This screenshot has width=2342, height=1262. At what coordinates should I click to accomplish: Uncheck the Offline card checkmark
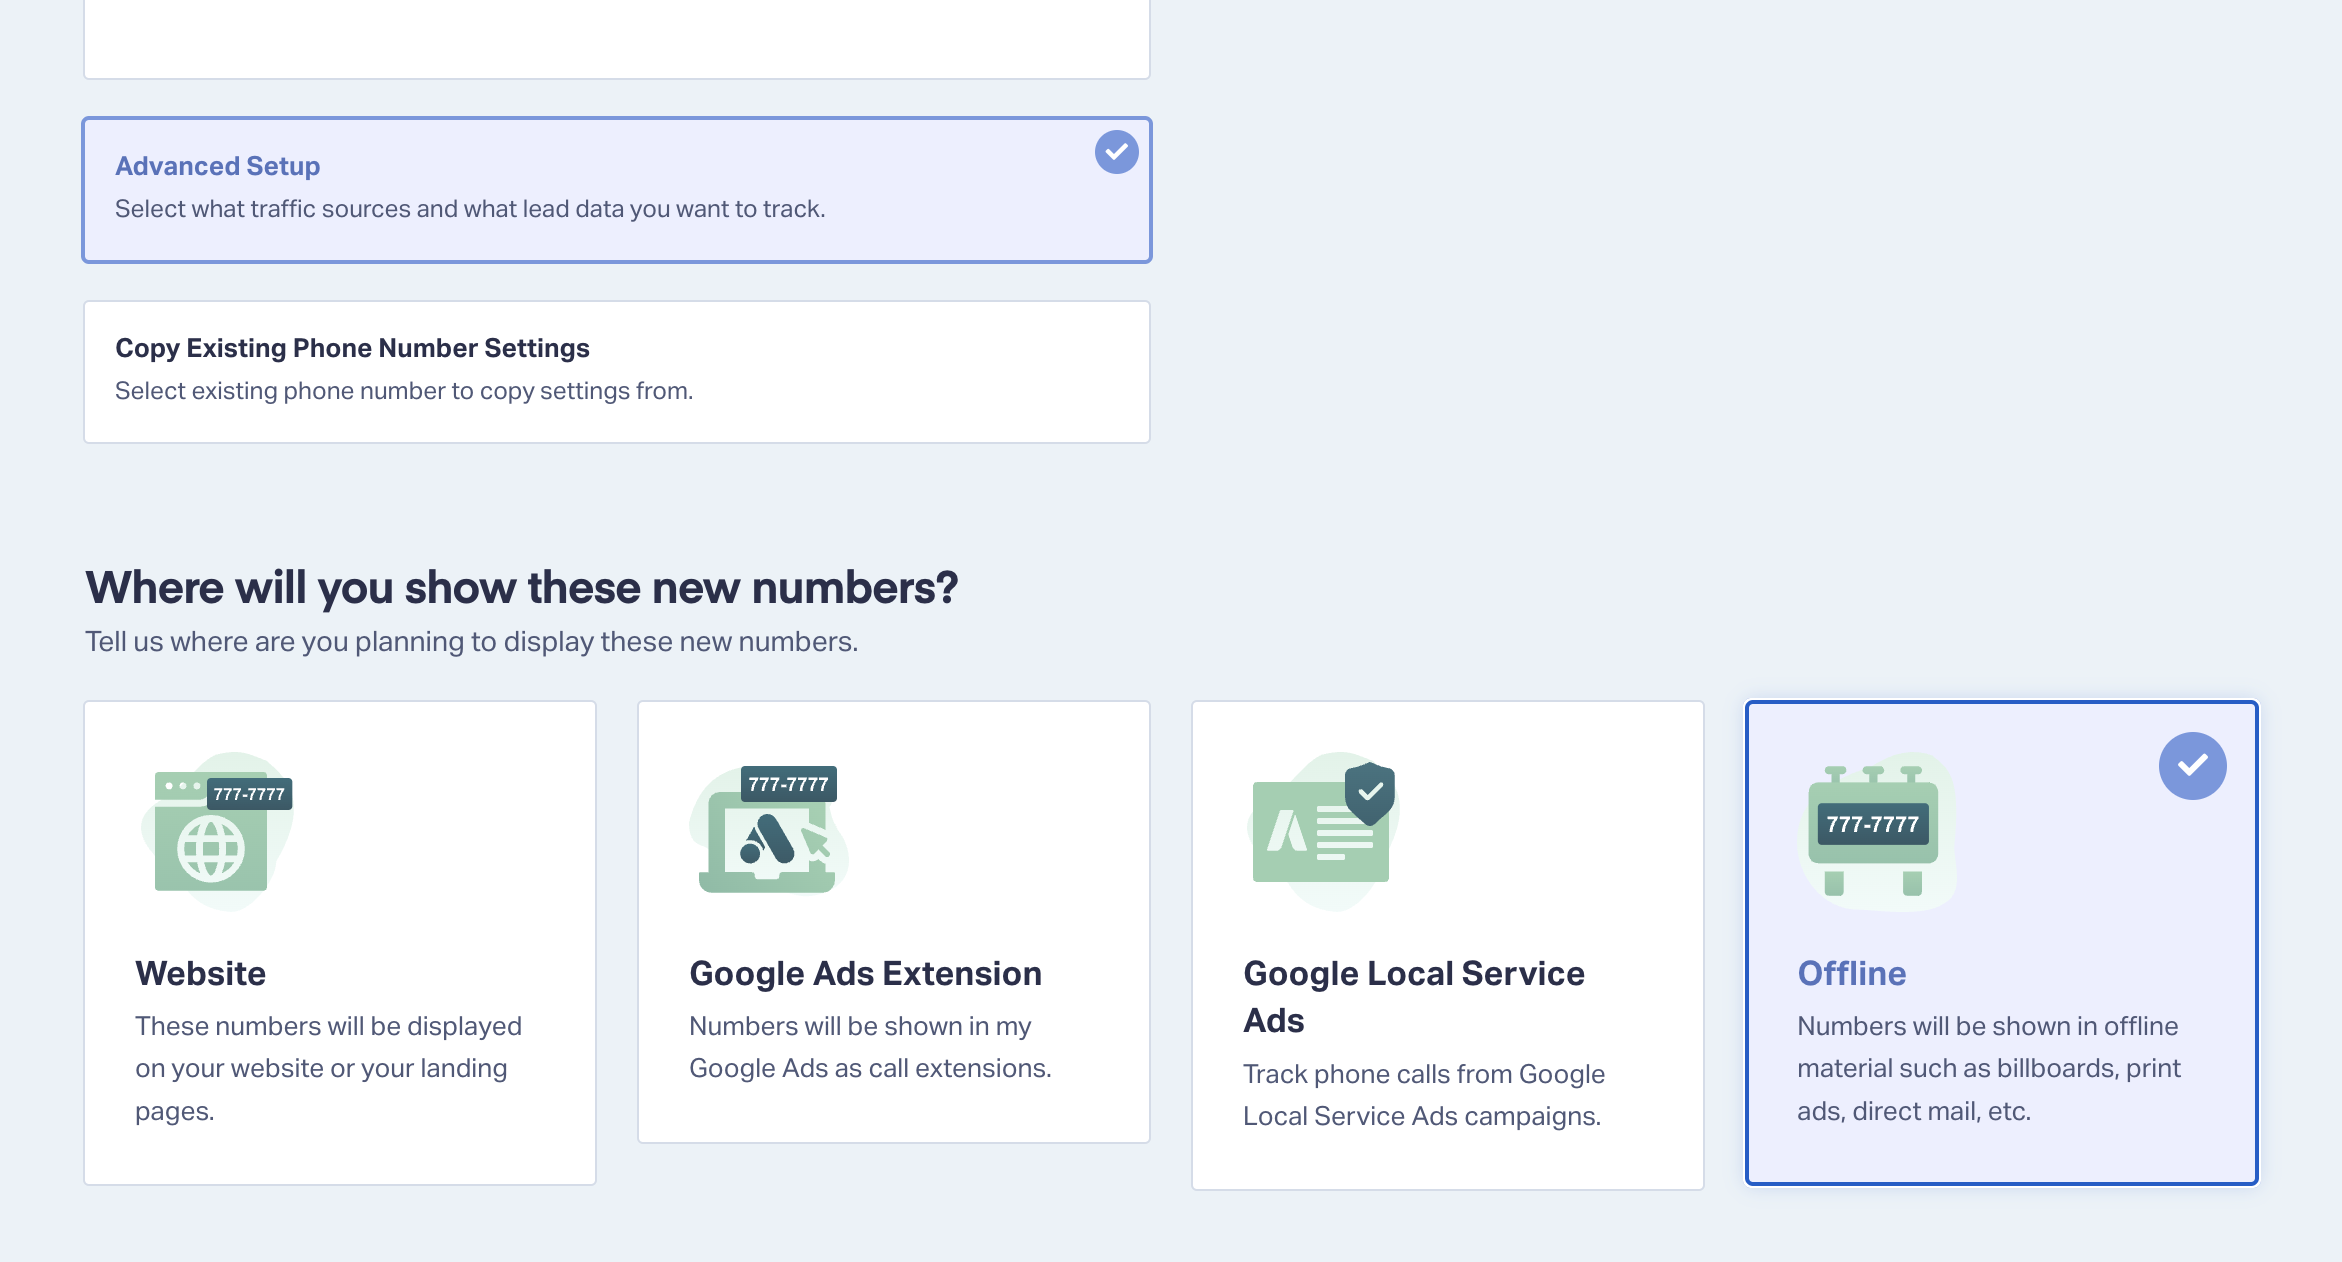click(x=2192, y=766)
